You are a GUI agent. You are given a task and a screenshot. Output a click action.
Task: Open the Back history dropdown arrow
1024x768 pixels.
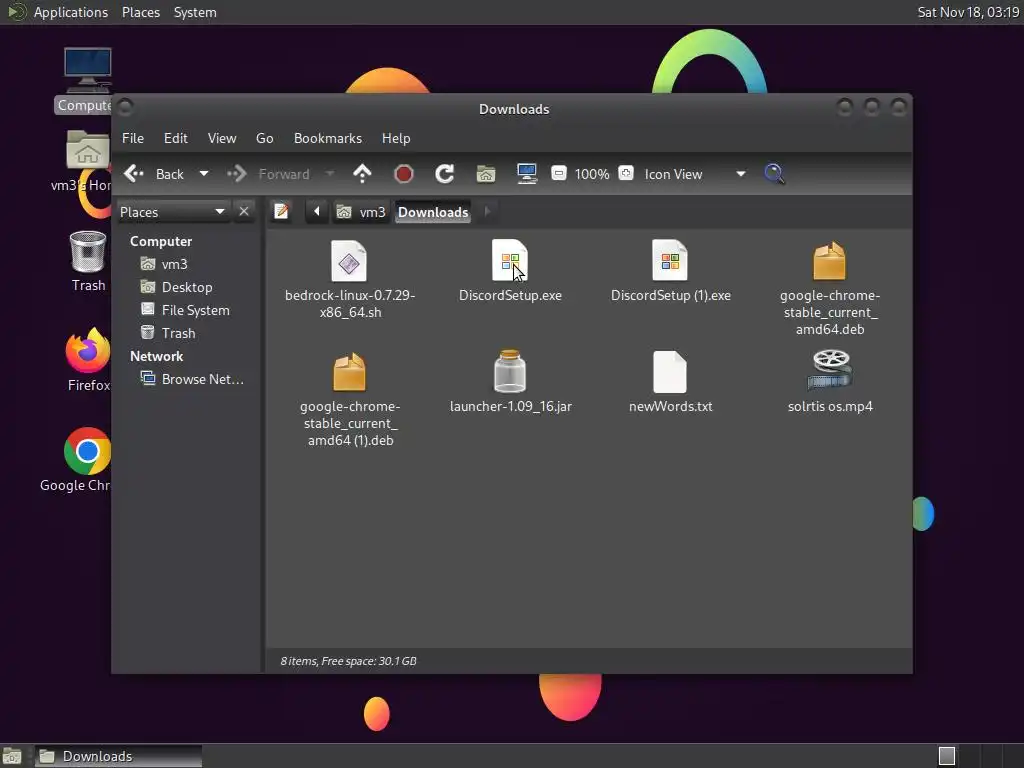pyautogui.click(x=204, y=174)
